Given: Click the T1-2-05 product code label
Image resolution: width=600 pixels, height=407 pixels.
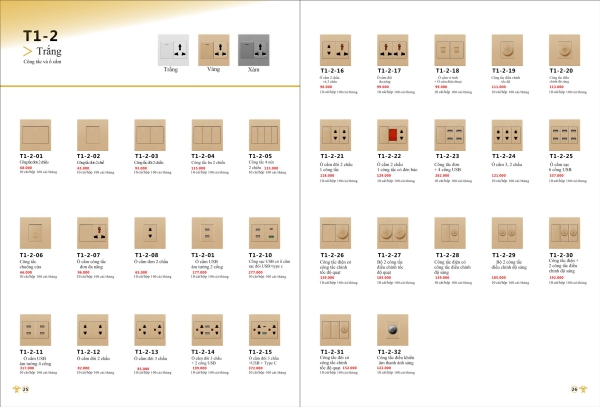Looking at the screenshot, I should pos(260,156).
